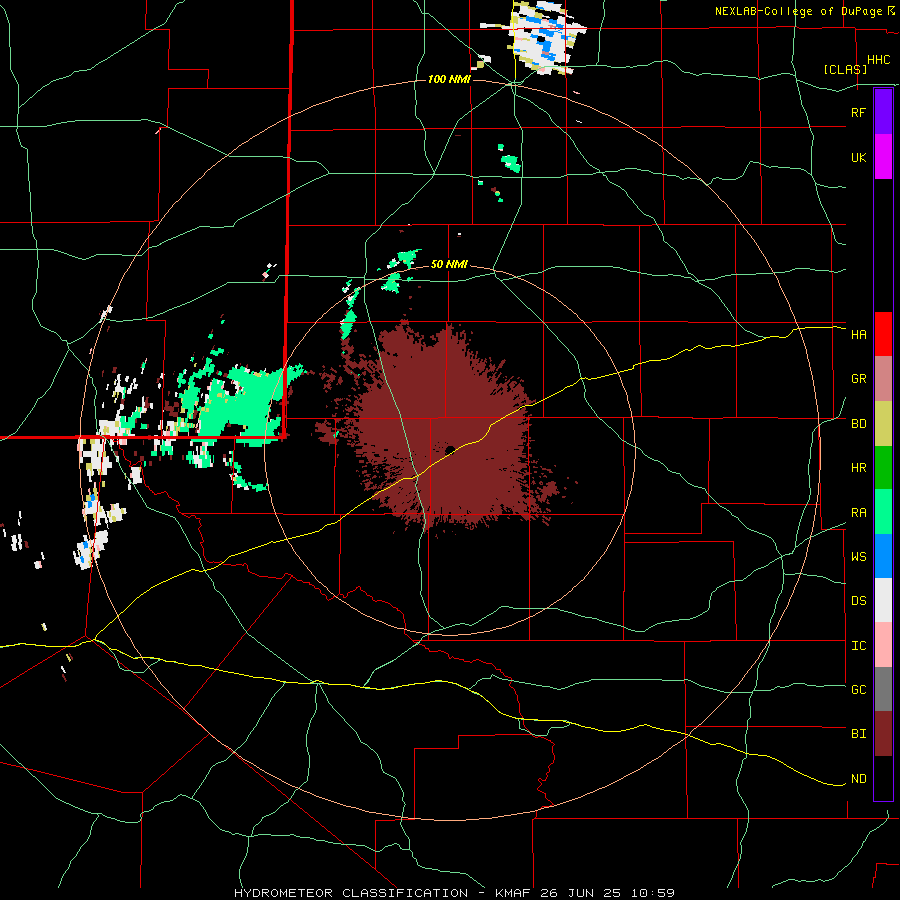The image size is (900, 900).
Task: Click the IC legend label
Action: click(858, 646)
